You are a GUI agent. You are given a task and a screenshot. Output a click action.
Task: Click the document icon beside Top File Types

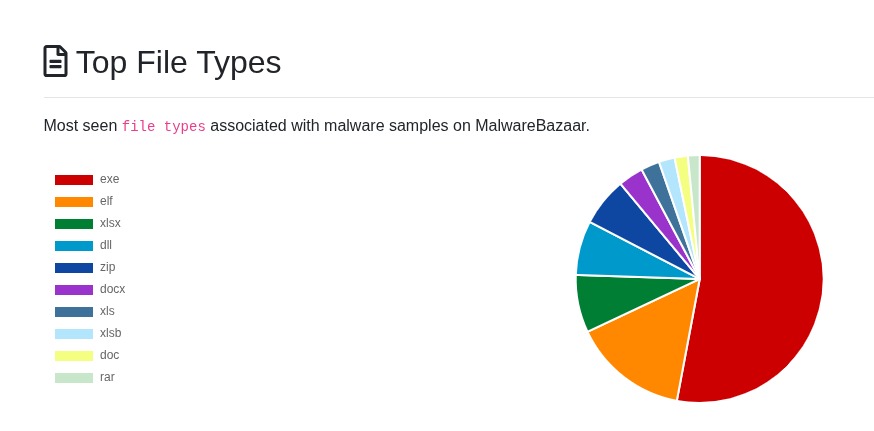(x=56, y=61)
